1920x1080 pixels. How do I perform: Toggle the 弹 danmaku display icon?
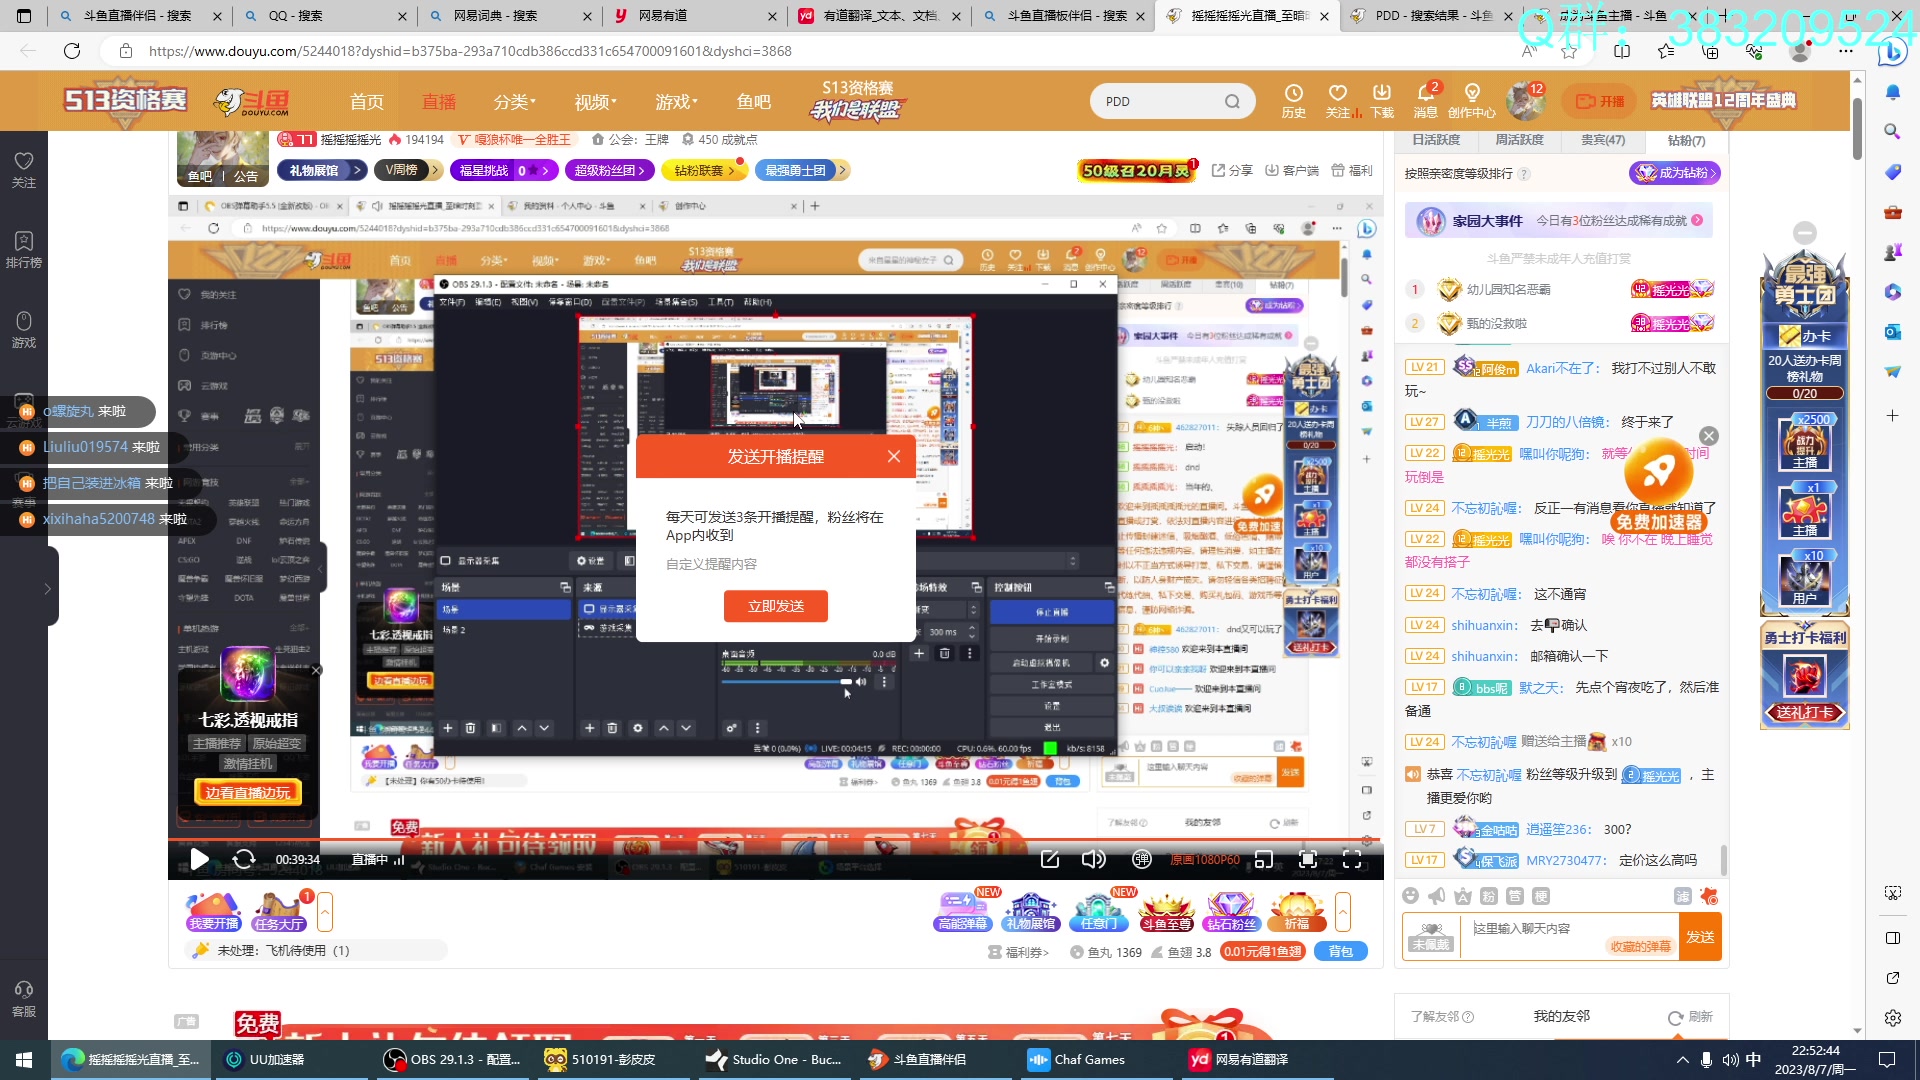point(1142,859)
